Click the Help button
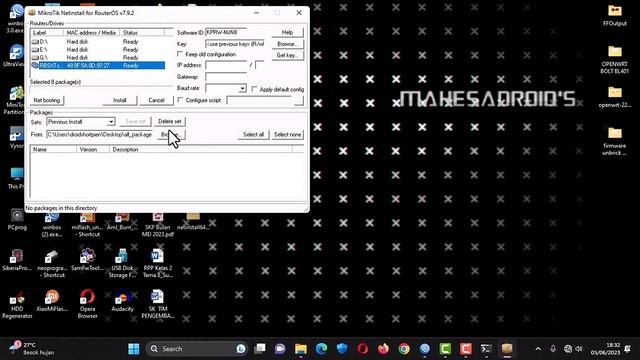 (287, 32)
